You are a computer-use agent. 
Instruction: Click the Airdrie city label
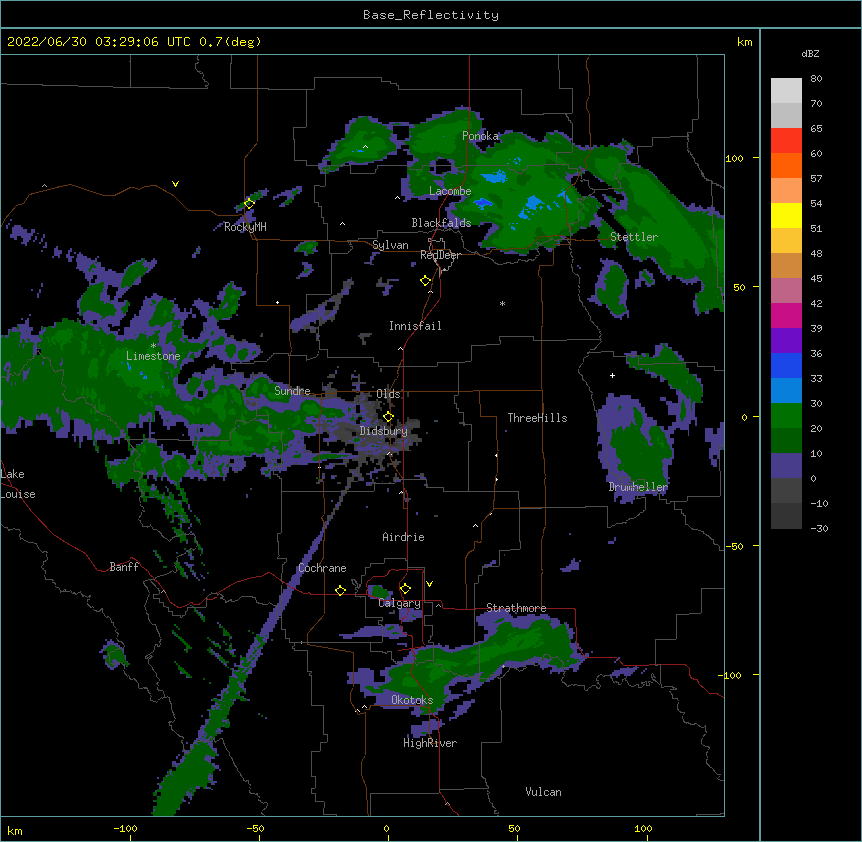point(404,537)
